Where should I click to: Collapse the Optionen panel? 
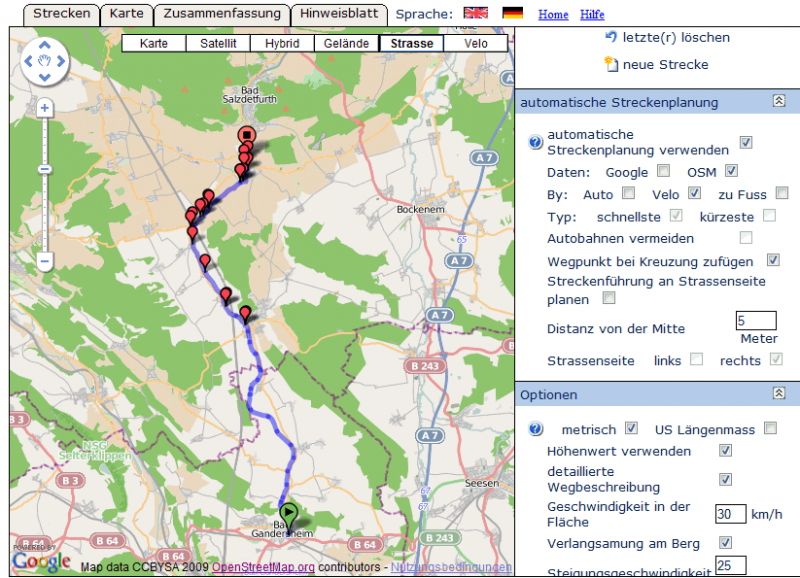click(x=779, y=395)
